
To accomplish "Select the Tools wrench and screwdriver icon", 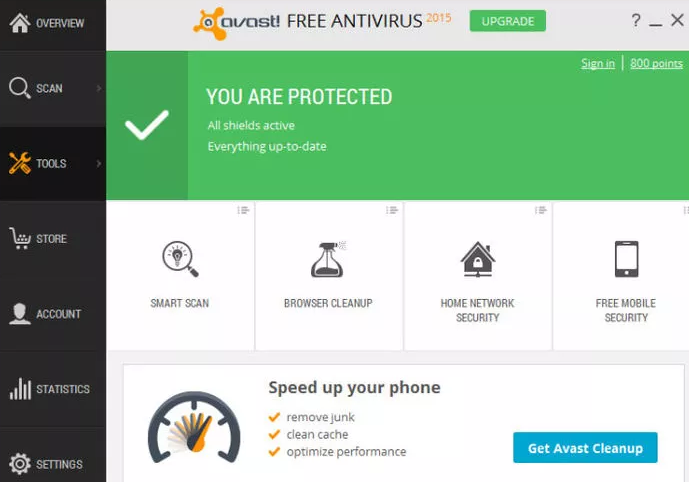I will click(x=20, y=163).
